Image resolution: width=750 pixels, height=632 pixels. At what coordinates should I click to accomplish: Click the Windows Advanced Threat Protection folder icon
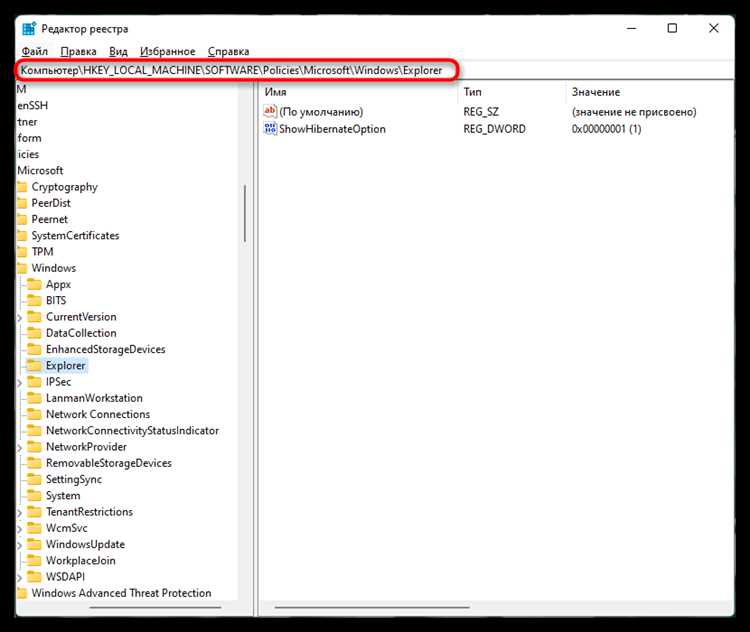click(22, 594)
